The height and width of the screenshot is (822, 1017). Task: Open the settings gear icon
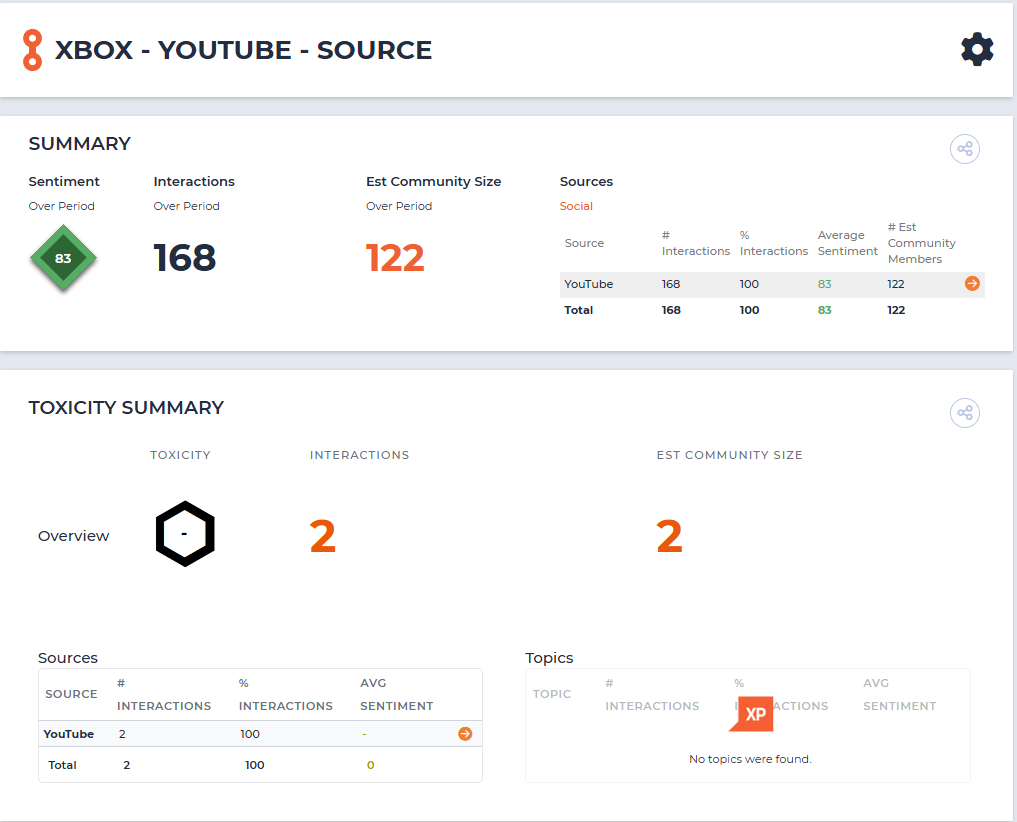(x=977, y=49)
